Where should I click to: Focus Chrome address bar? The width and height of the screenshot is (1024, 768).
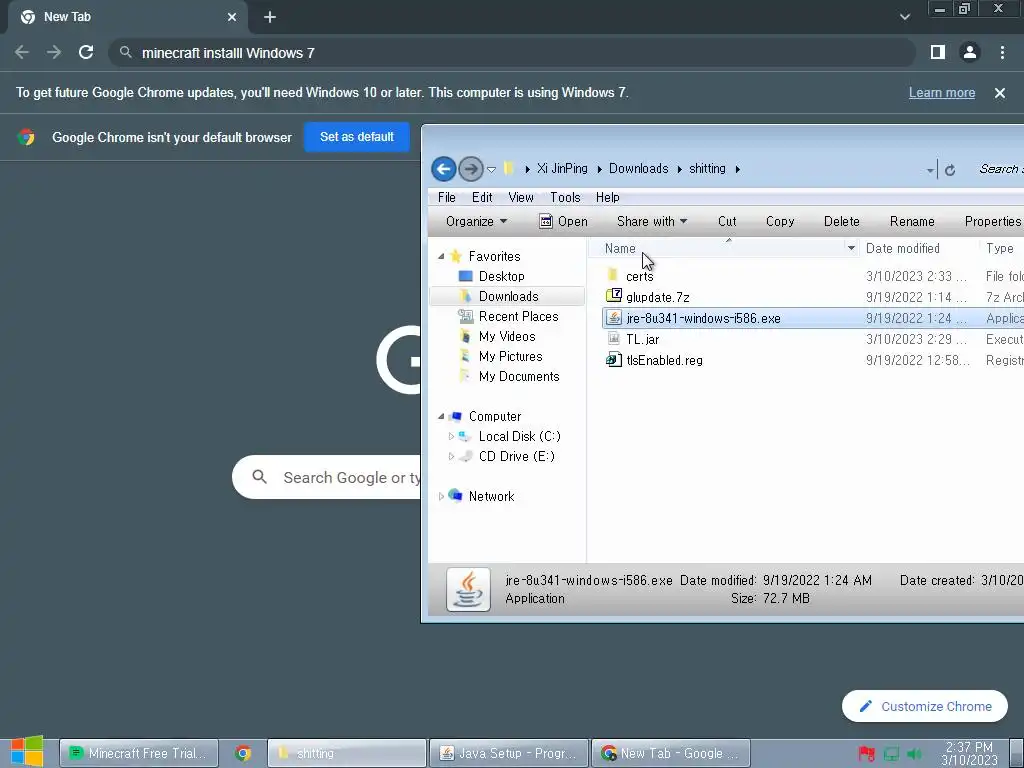click(x=511, y=52)
